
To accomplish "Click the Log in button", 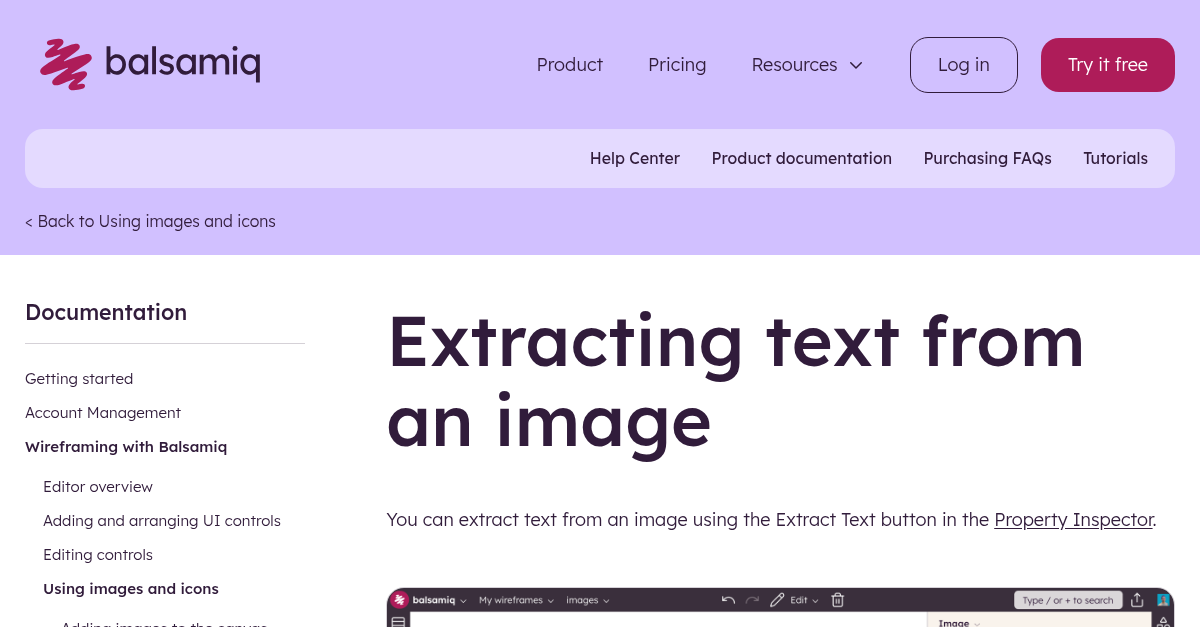I will point(963,65).
